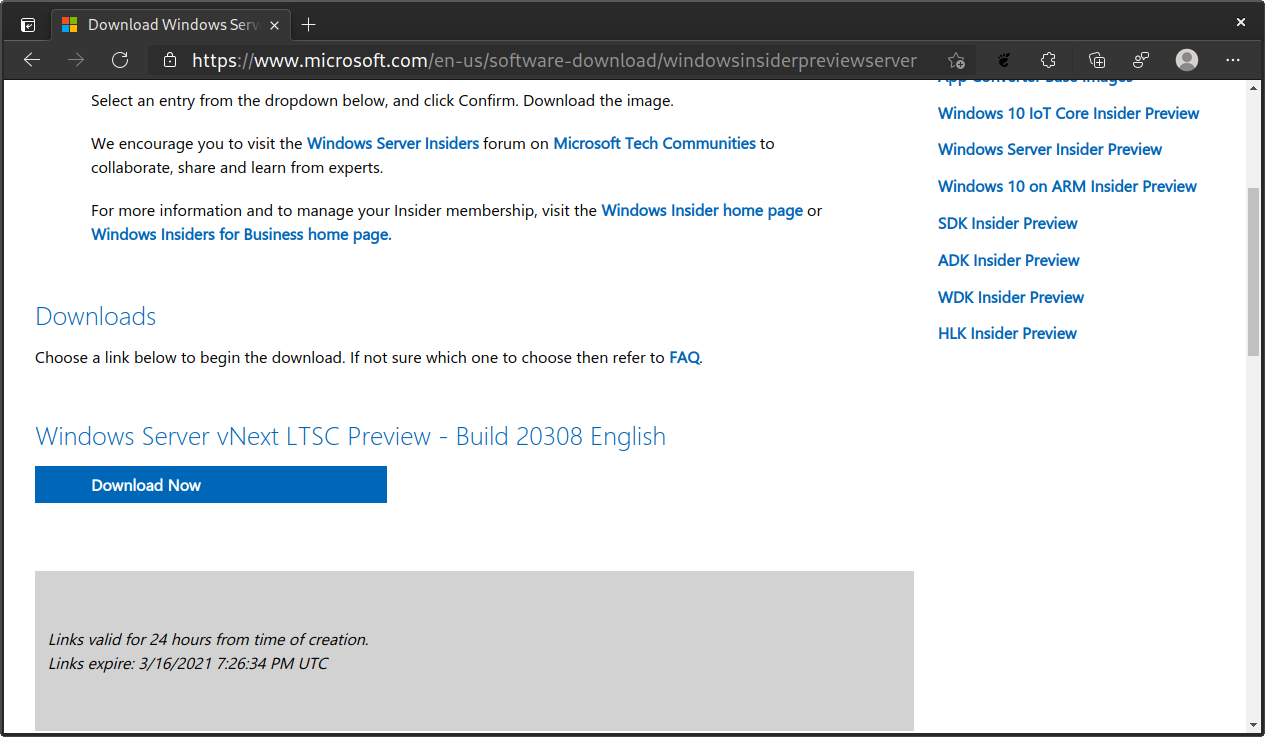Viewport: 1265px width, 737px height.
Task: Go back to the previous page
Action: point(32,60)
